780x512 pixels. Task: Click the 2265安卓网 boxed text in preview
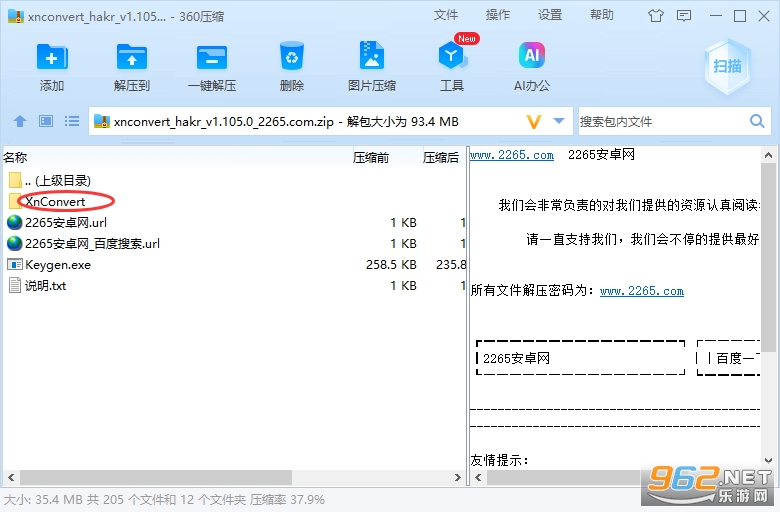click(x=516, y=358)
